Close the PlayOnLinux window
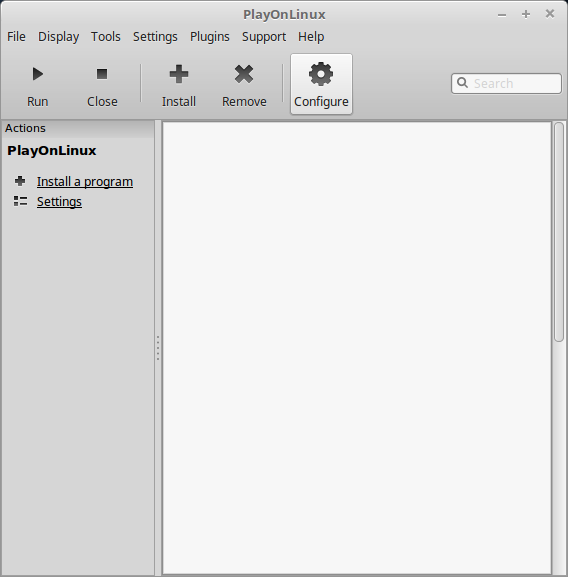 click(550, 14)
